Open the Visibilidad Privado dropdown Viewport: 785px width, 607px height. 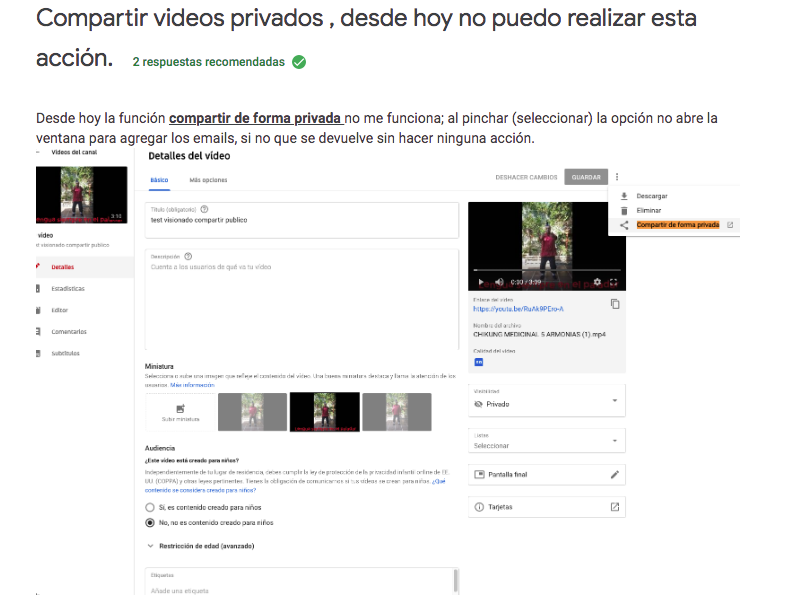tap(547, 400)
